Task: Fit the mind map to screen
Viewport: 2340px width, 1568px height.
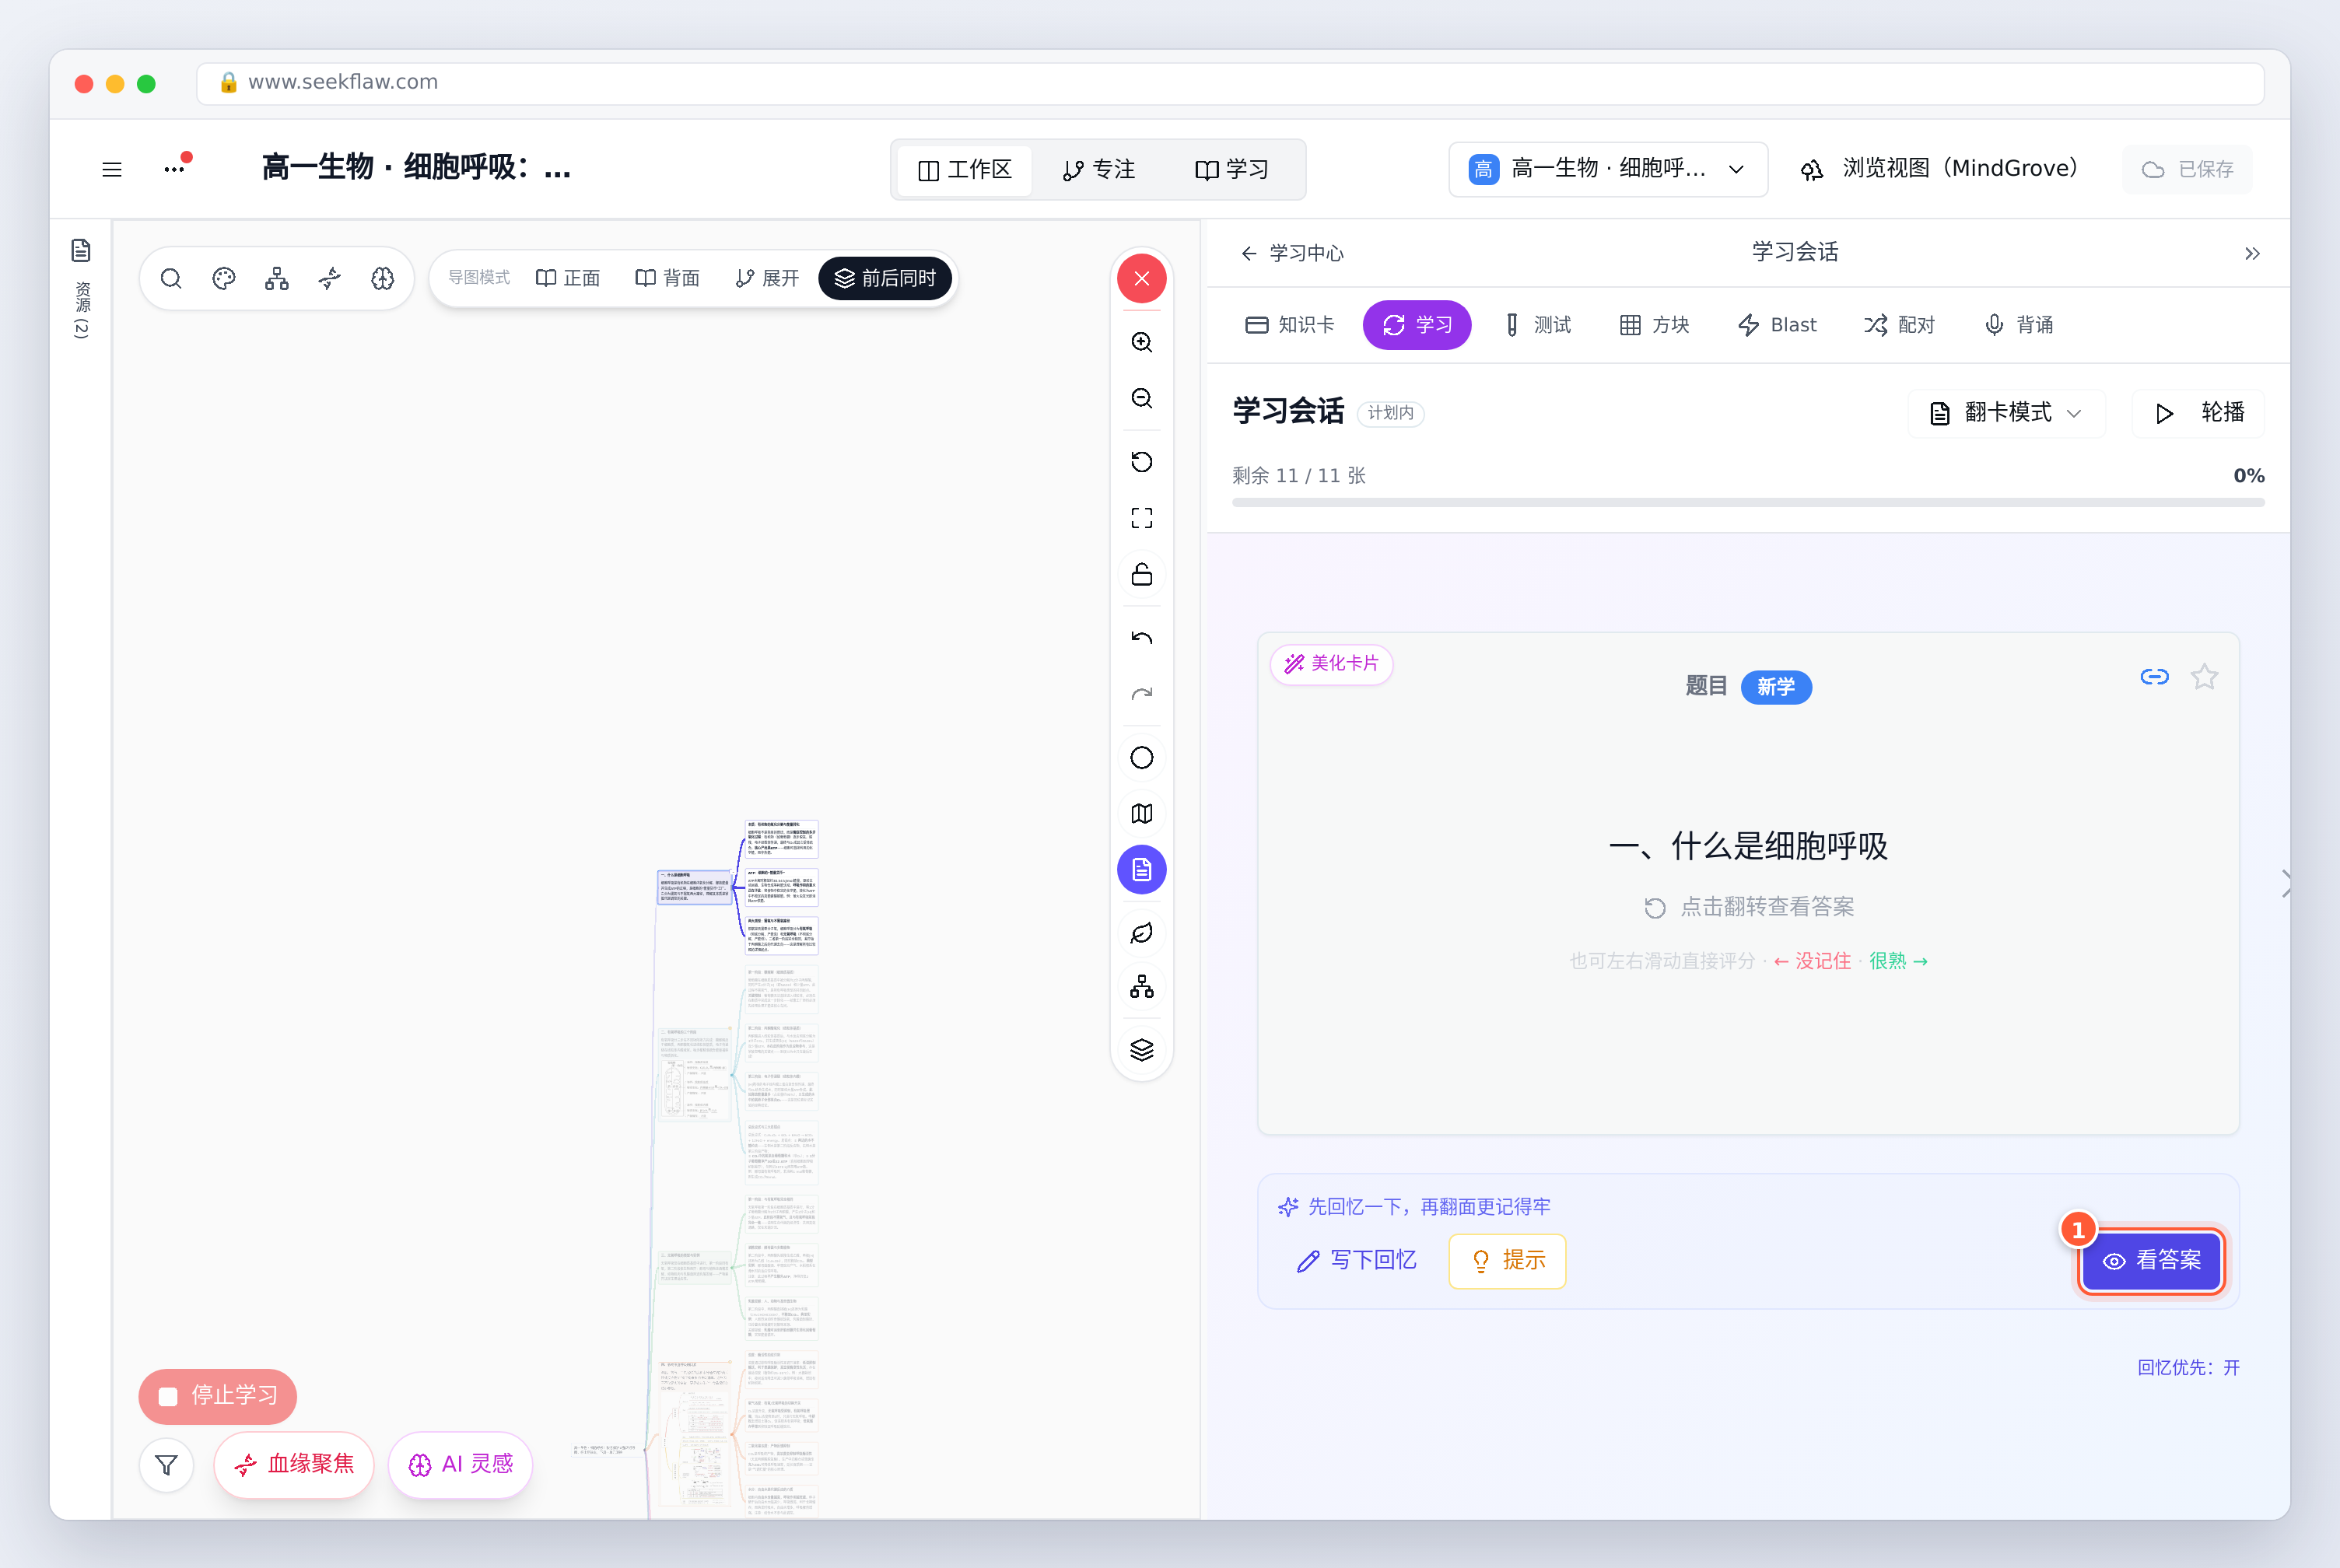Action: (1141, 518)
